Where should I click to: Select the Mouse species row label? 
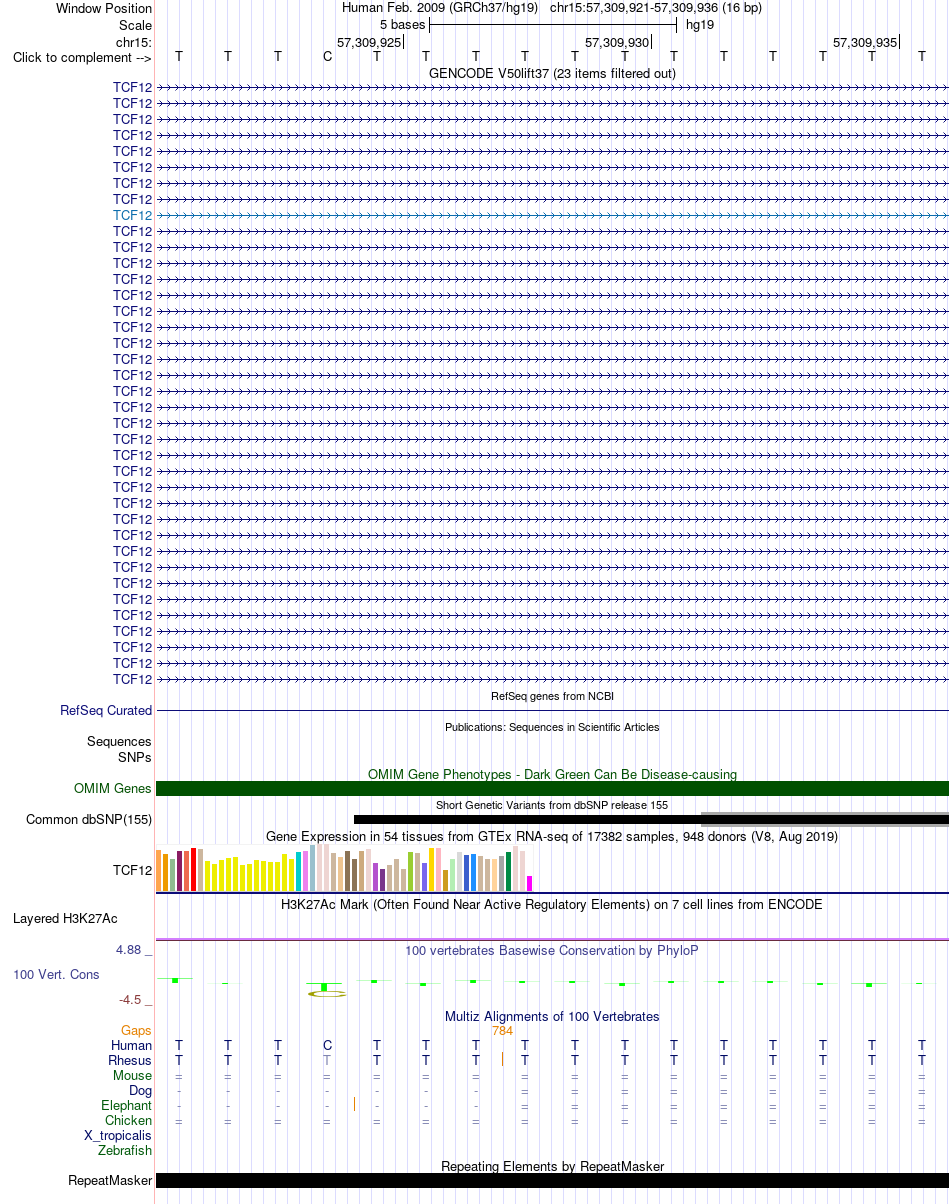click(133, 1075)
